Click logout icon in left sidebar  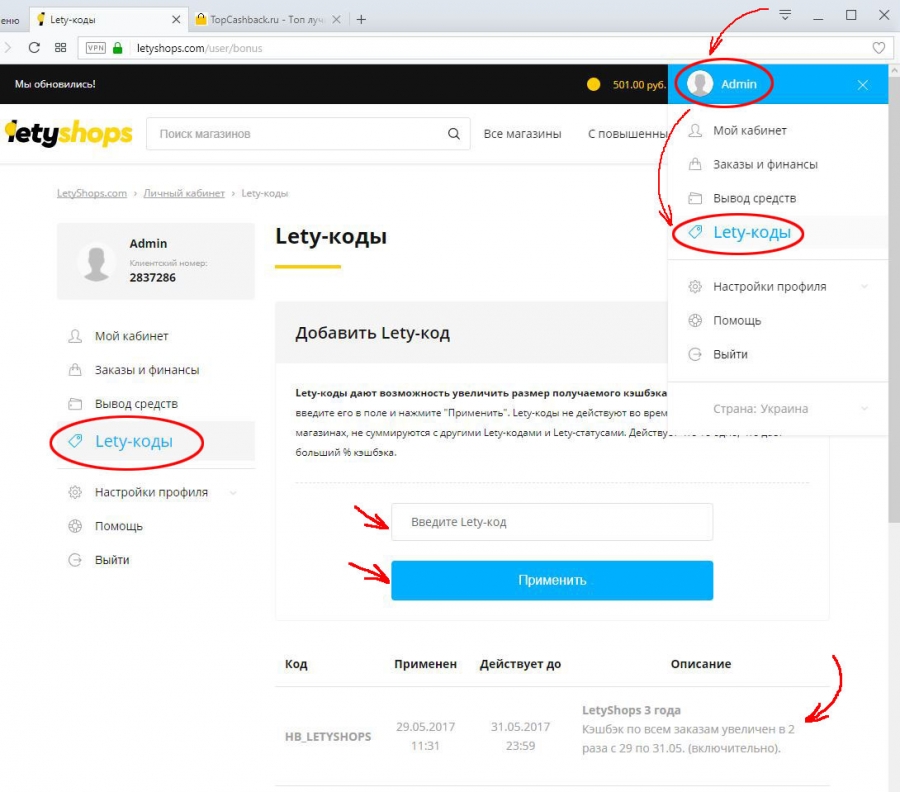point(75,560)
